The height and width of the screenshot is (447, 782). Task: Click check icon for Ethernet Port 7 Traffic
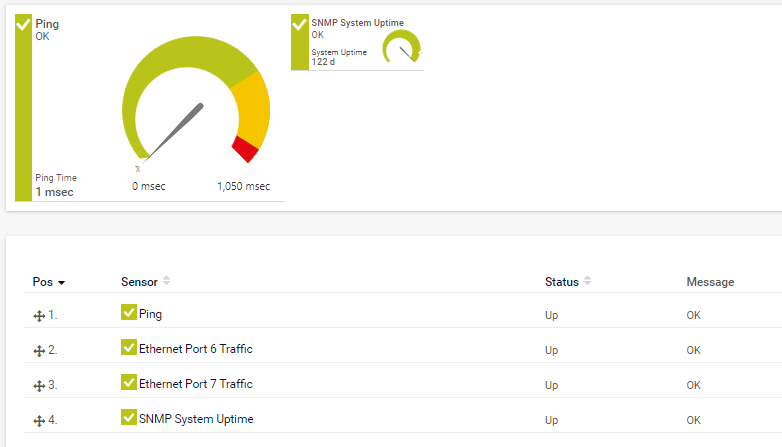(x=128, y=383)
